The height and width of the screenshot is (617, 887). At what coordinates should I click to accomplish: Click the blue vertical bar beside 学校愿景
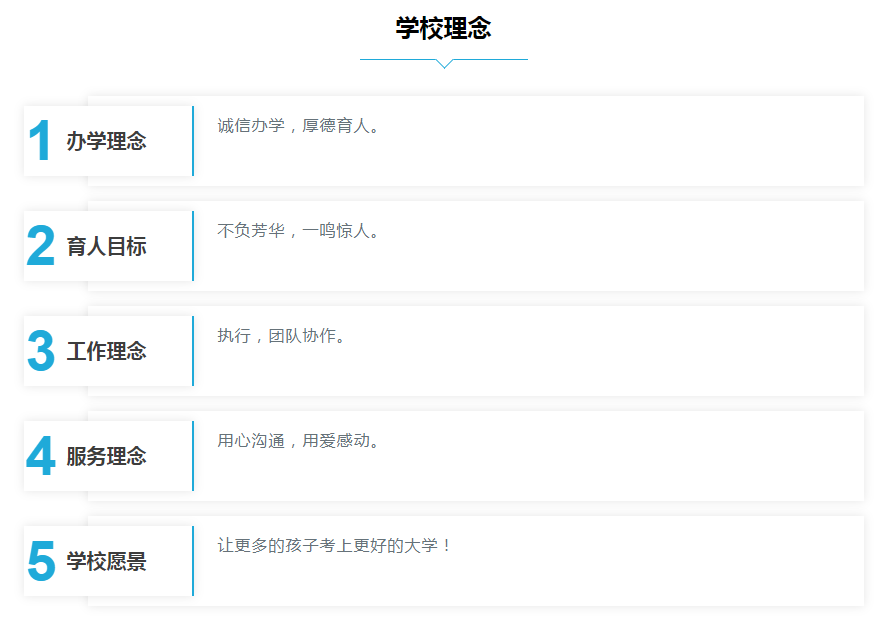[x=193, y=561]
